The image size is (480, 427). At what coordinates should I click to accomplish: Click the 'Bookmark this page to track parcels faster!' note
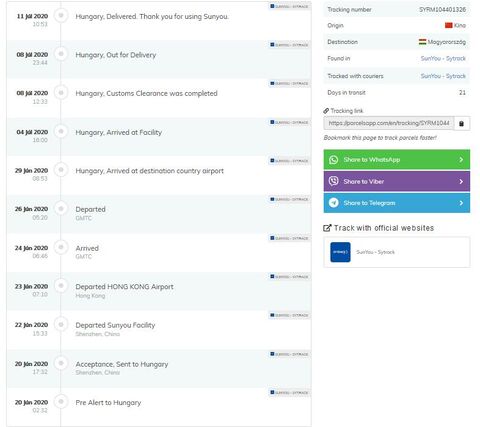coord(380,138)
